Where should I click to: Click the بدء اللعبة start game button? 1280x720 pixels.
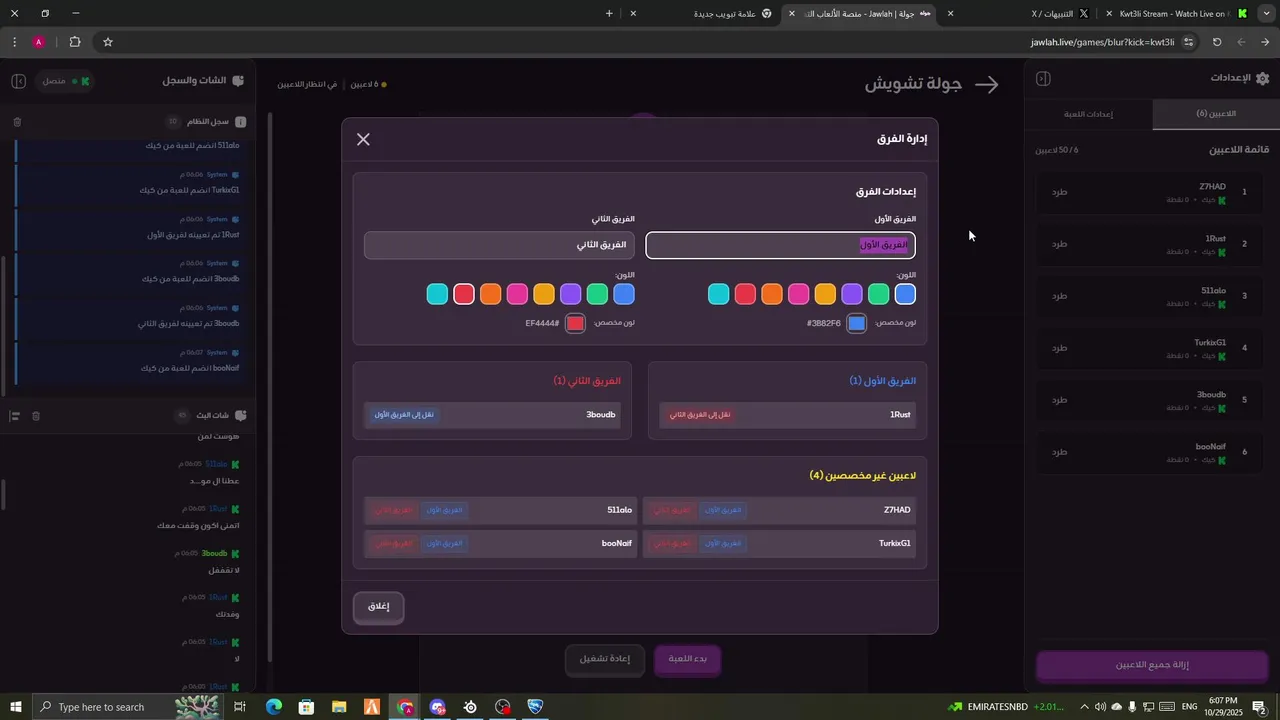688,659
